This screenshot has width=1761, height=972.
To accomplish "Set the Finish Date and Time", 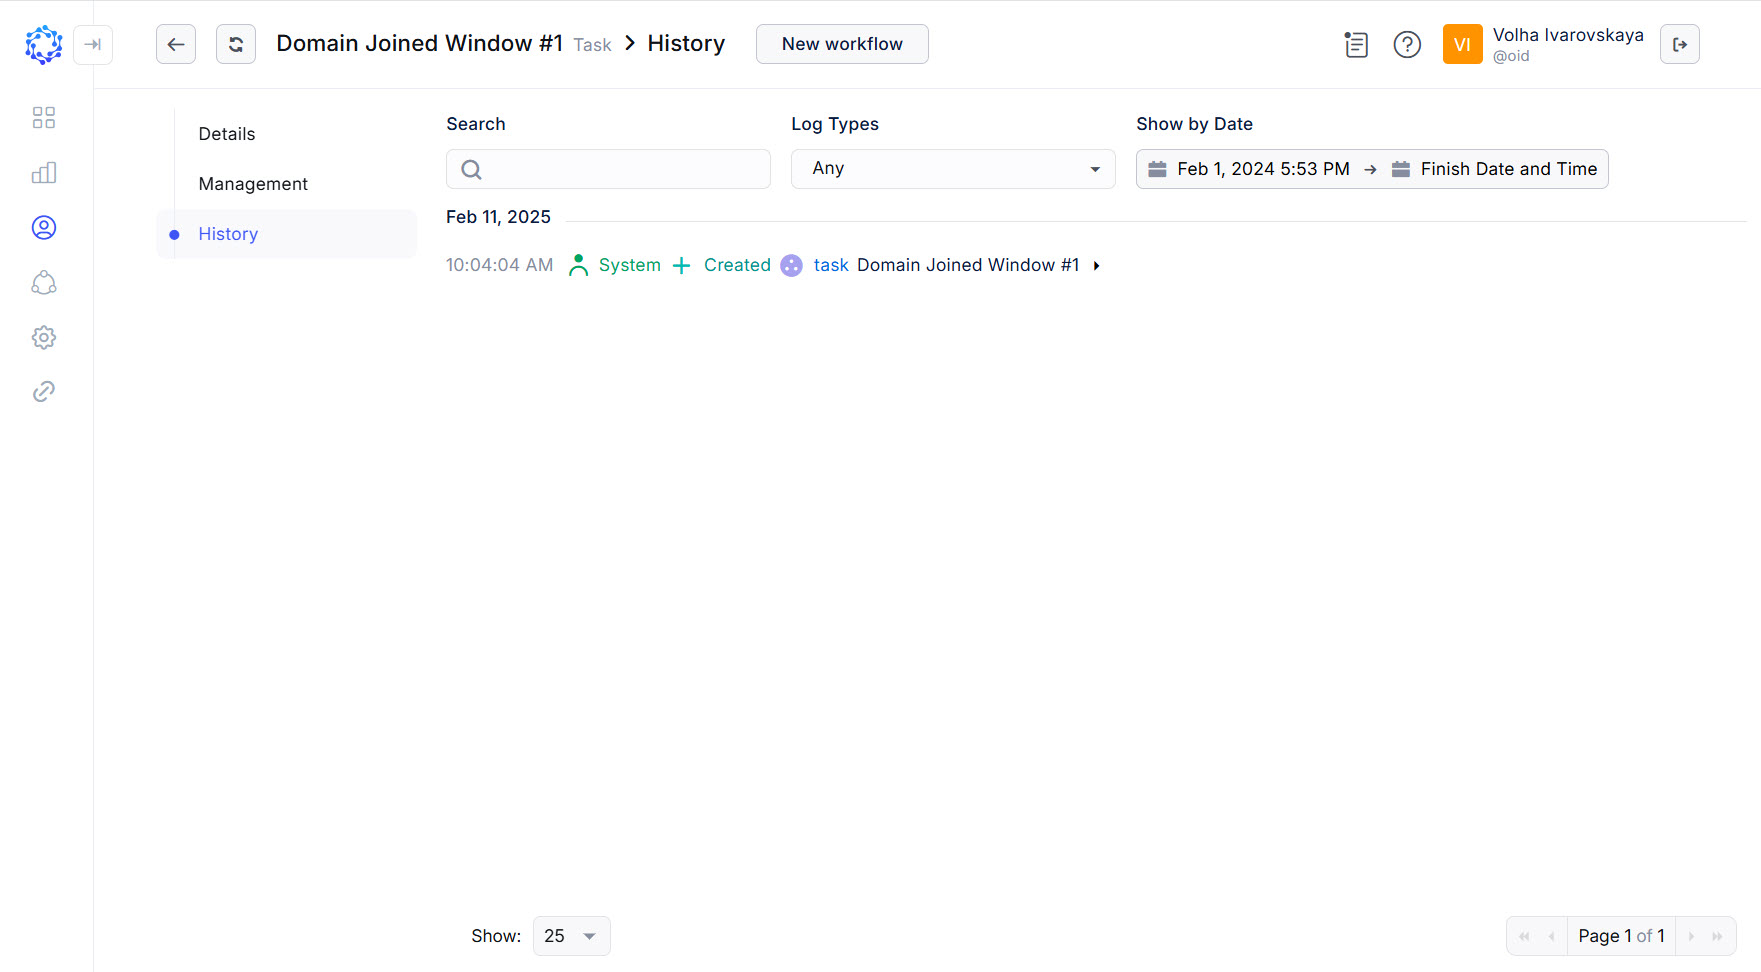I will point(1507,169).
